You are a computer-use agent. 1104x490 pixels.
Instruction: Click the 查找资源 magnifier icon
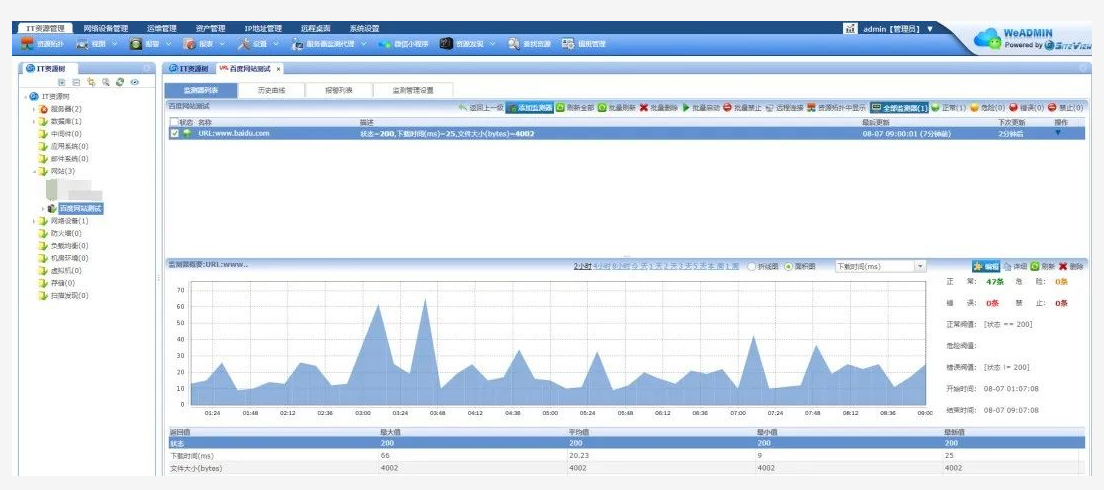514,44
